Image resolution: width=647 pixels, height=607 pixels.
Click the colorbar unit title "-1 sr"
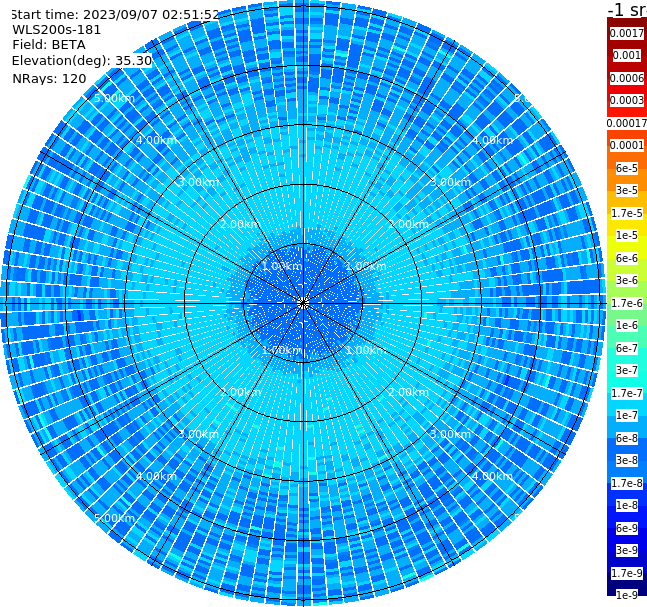point(628,9)
